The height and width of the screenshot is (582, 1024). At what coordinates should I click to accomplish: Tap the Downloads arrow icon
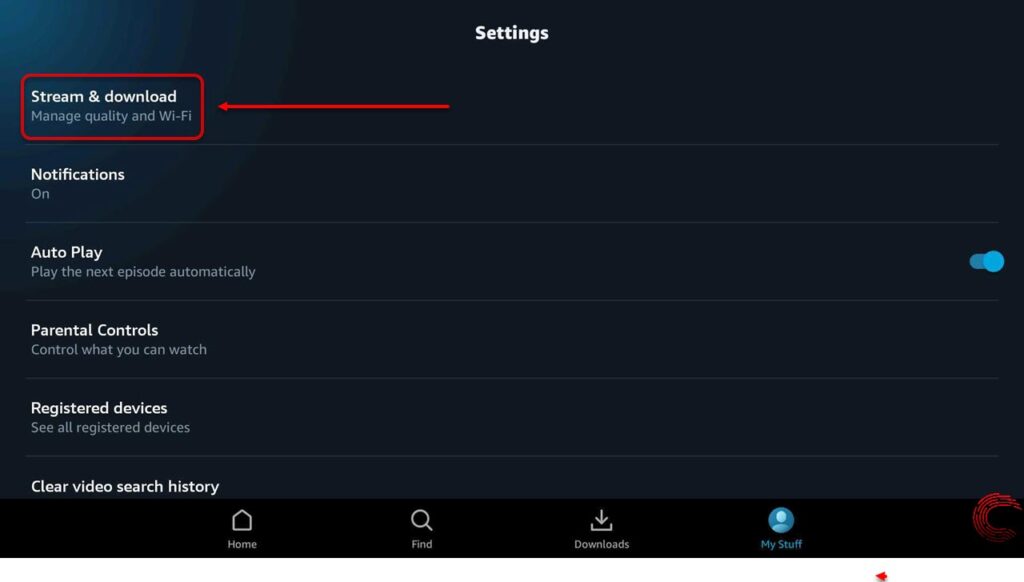[x=601, y=521]
